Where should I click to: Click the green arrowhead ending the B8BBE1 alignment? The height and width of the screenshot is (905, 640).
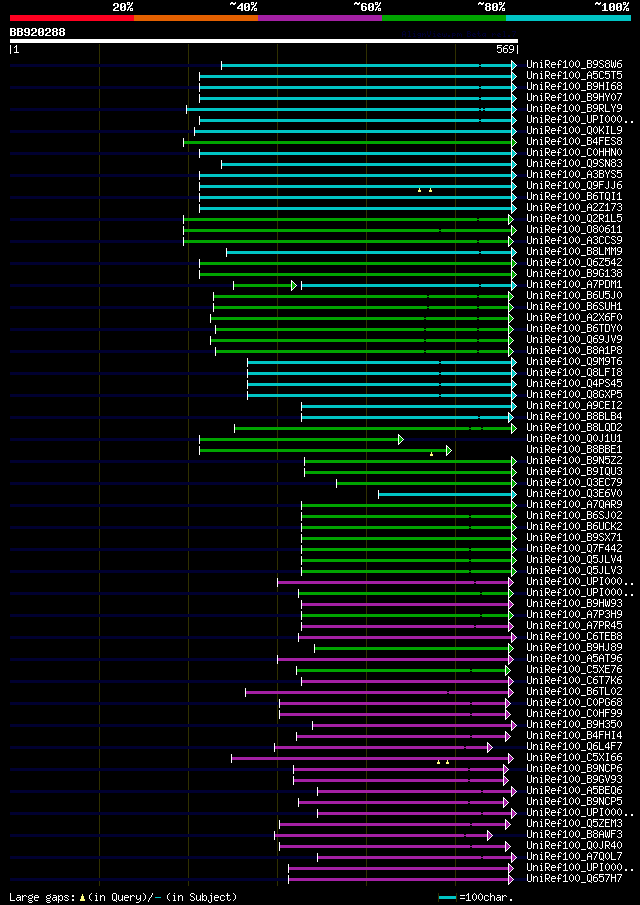[x=448, y=450]
